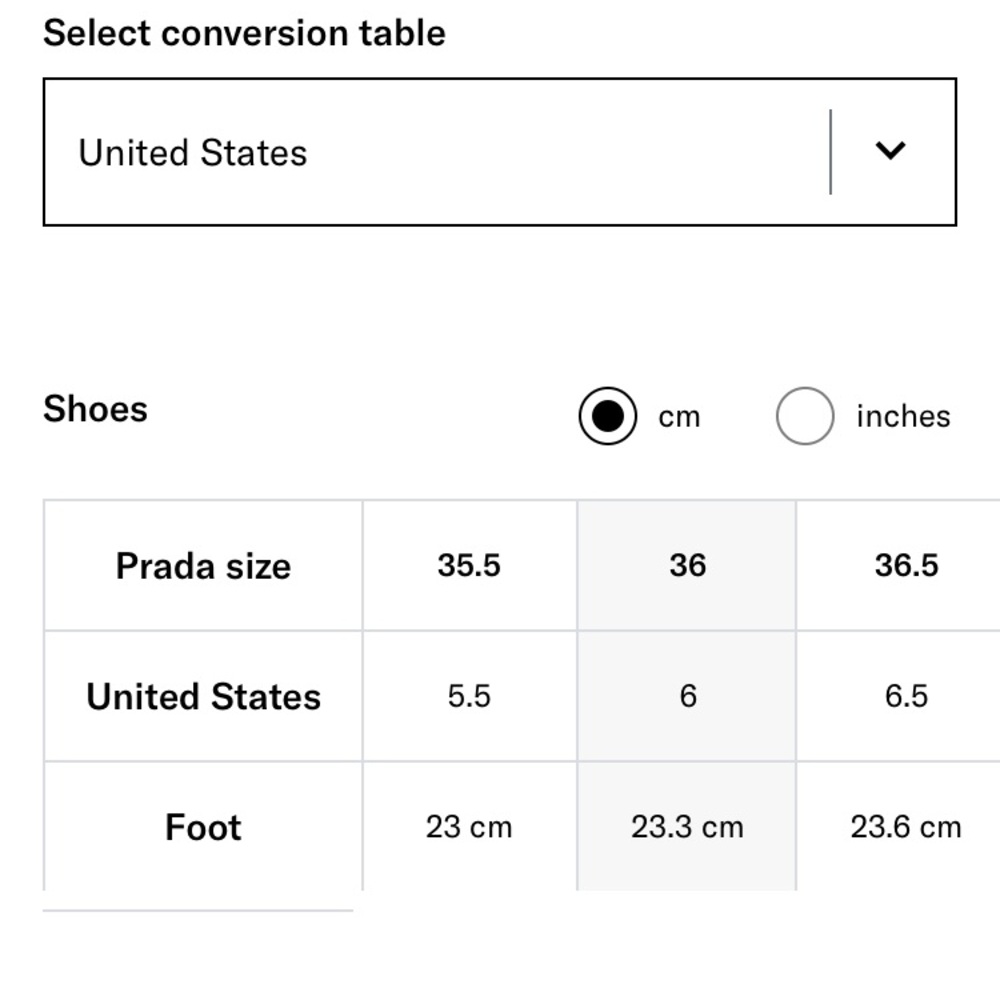Click the inches label text
The width and height of the screenshot is (1000, 1000).
(x=903, y=416)
